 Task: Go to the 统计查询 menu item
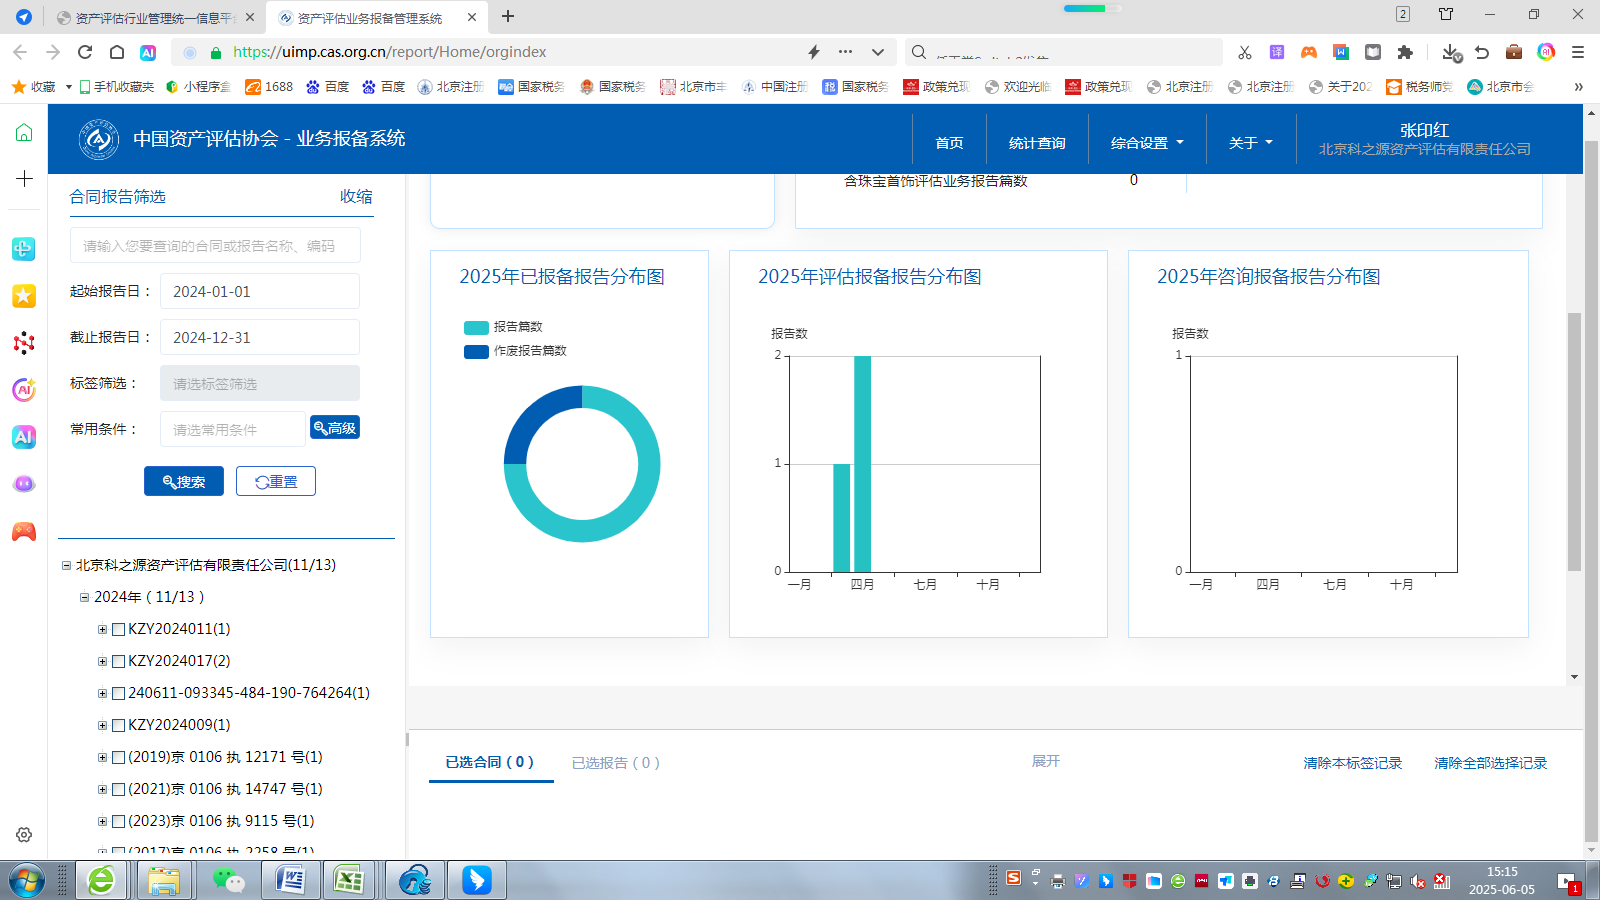point(1036,143)
